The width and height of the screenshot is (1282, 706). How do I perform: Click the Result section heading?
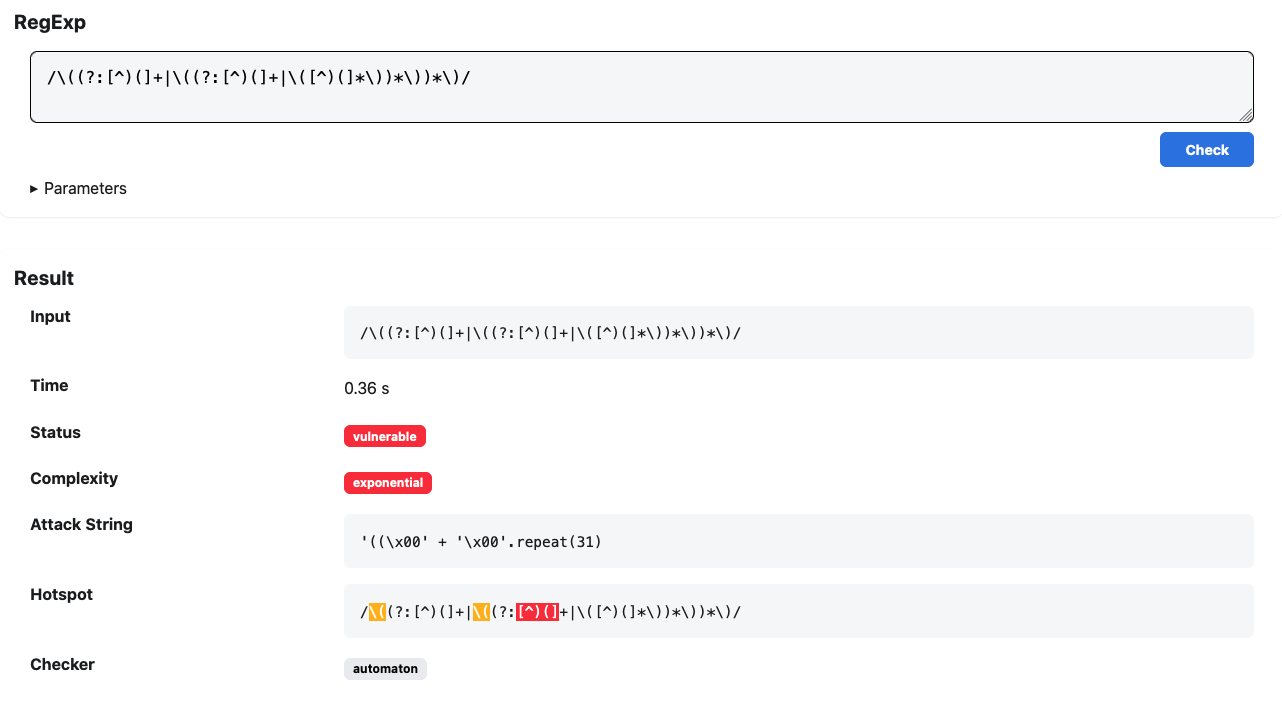[x=43, y=278]
